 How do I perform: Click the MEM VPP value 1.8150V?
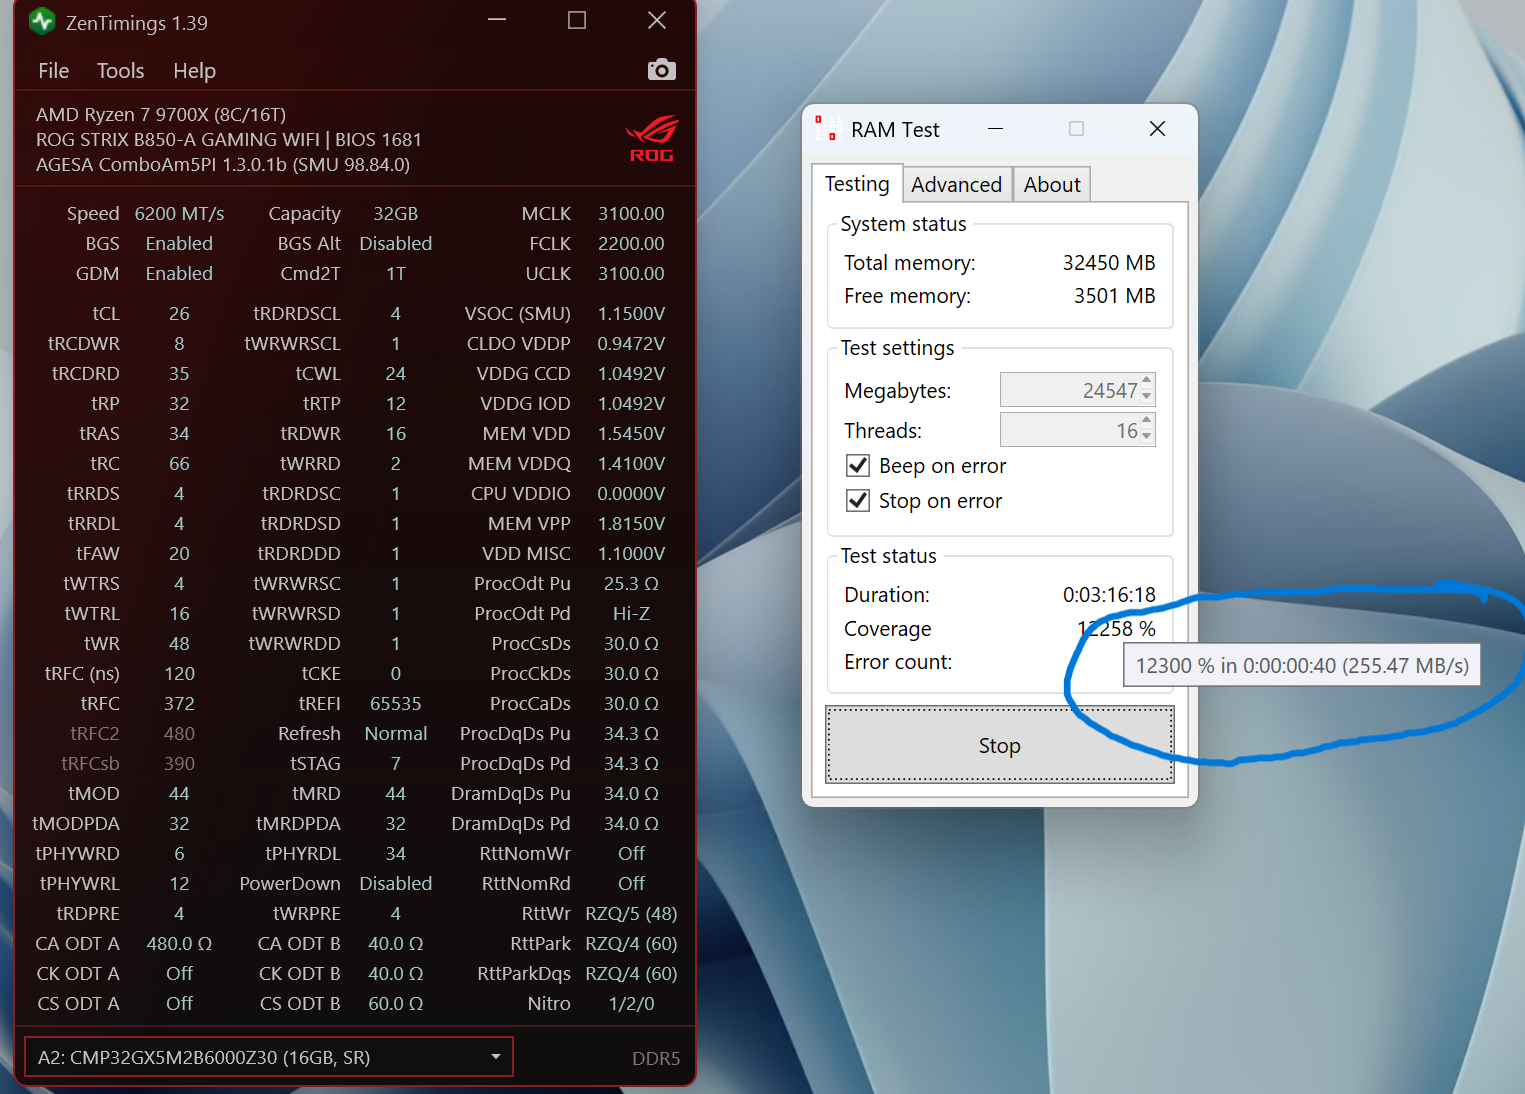point(631,524)
